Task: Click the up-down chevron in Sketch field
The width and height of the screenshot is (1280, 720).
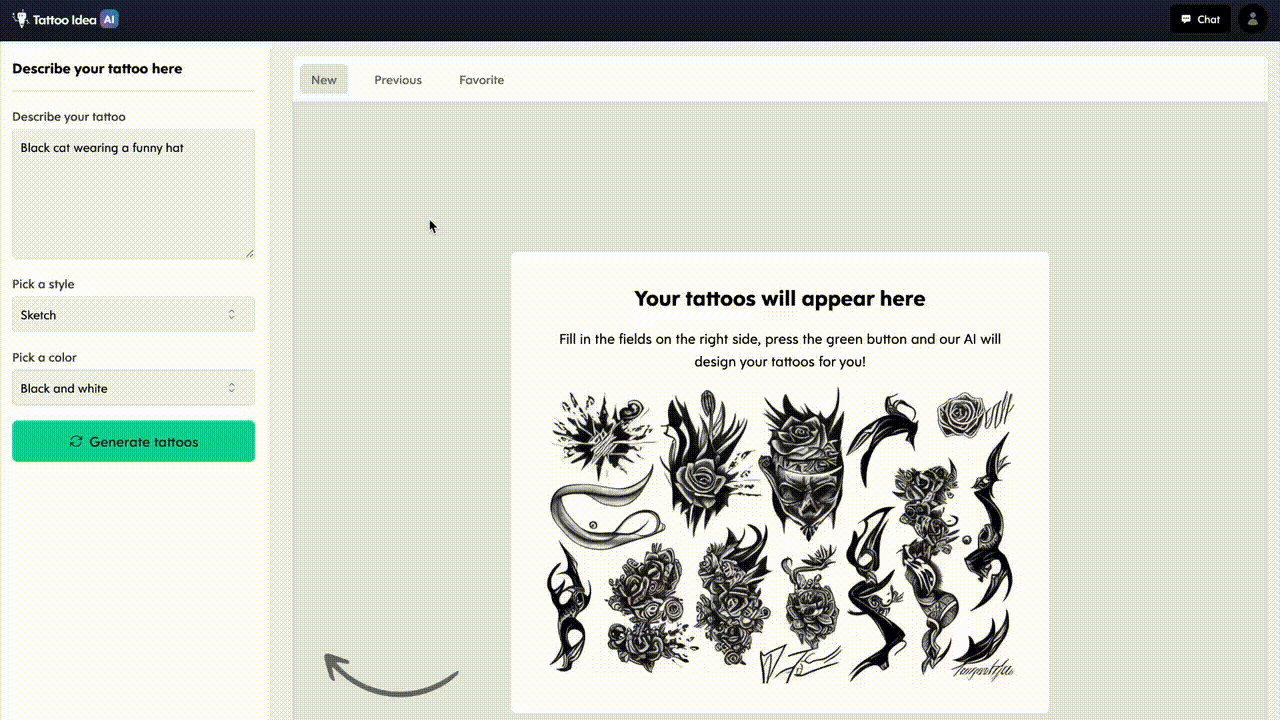Action: coord(231,315)
